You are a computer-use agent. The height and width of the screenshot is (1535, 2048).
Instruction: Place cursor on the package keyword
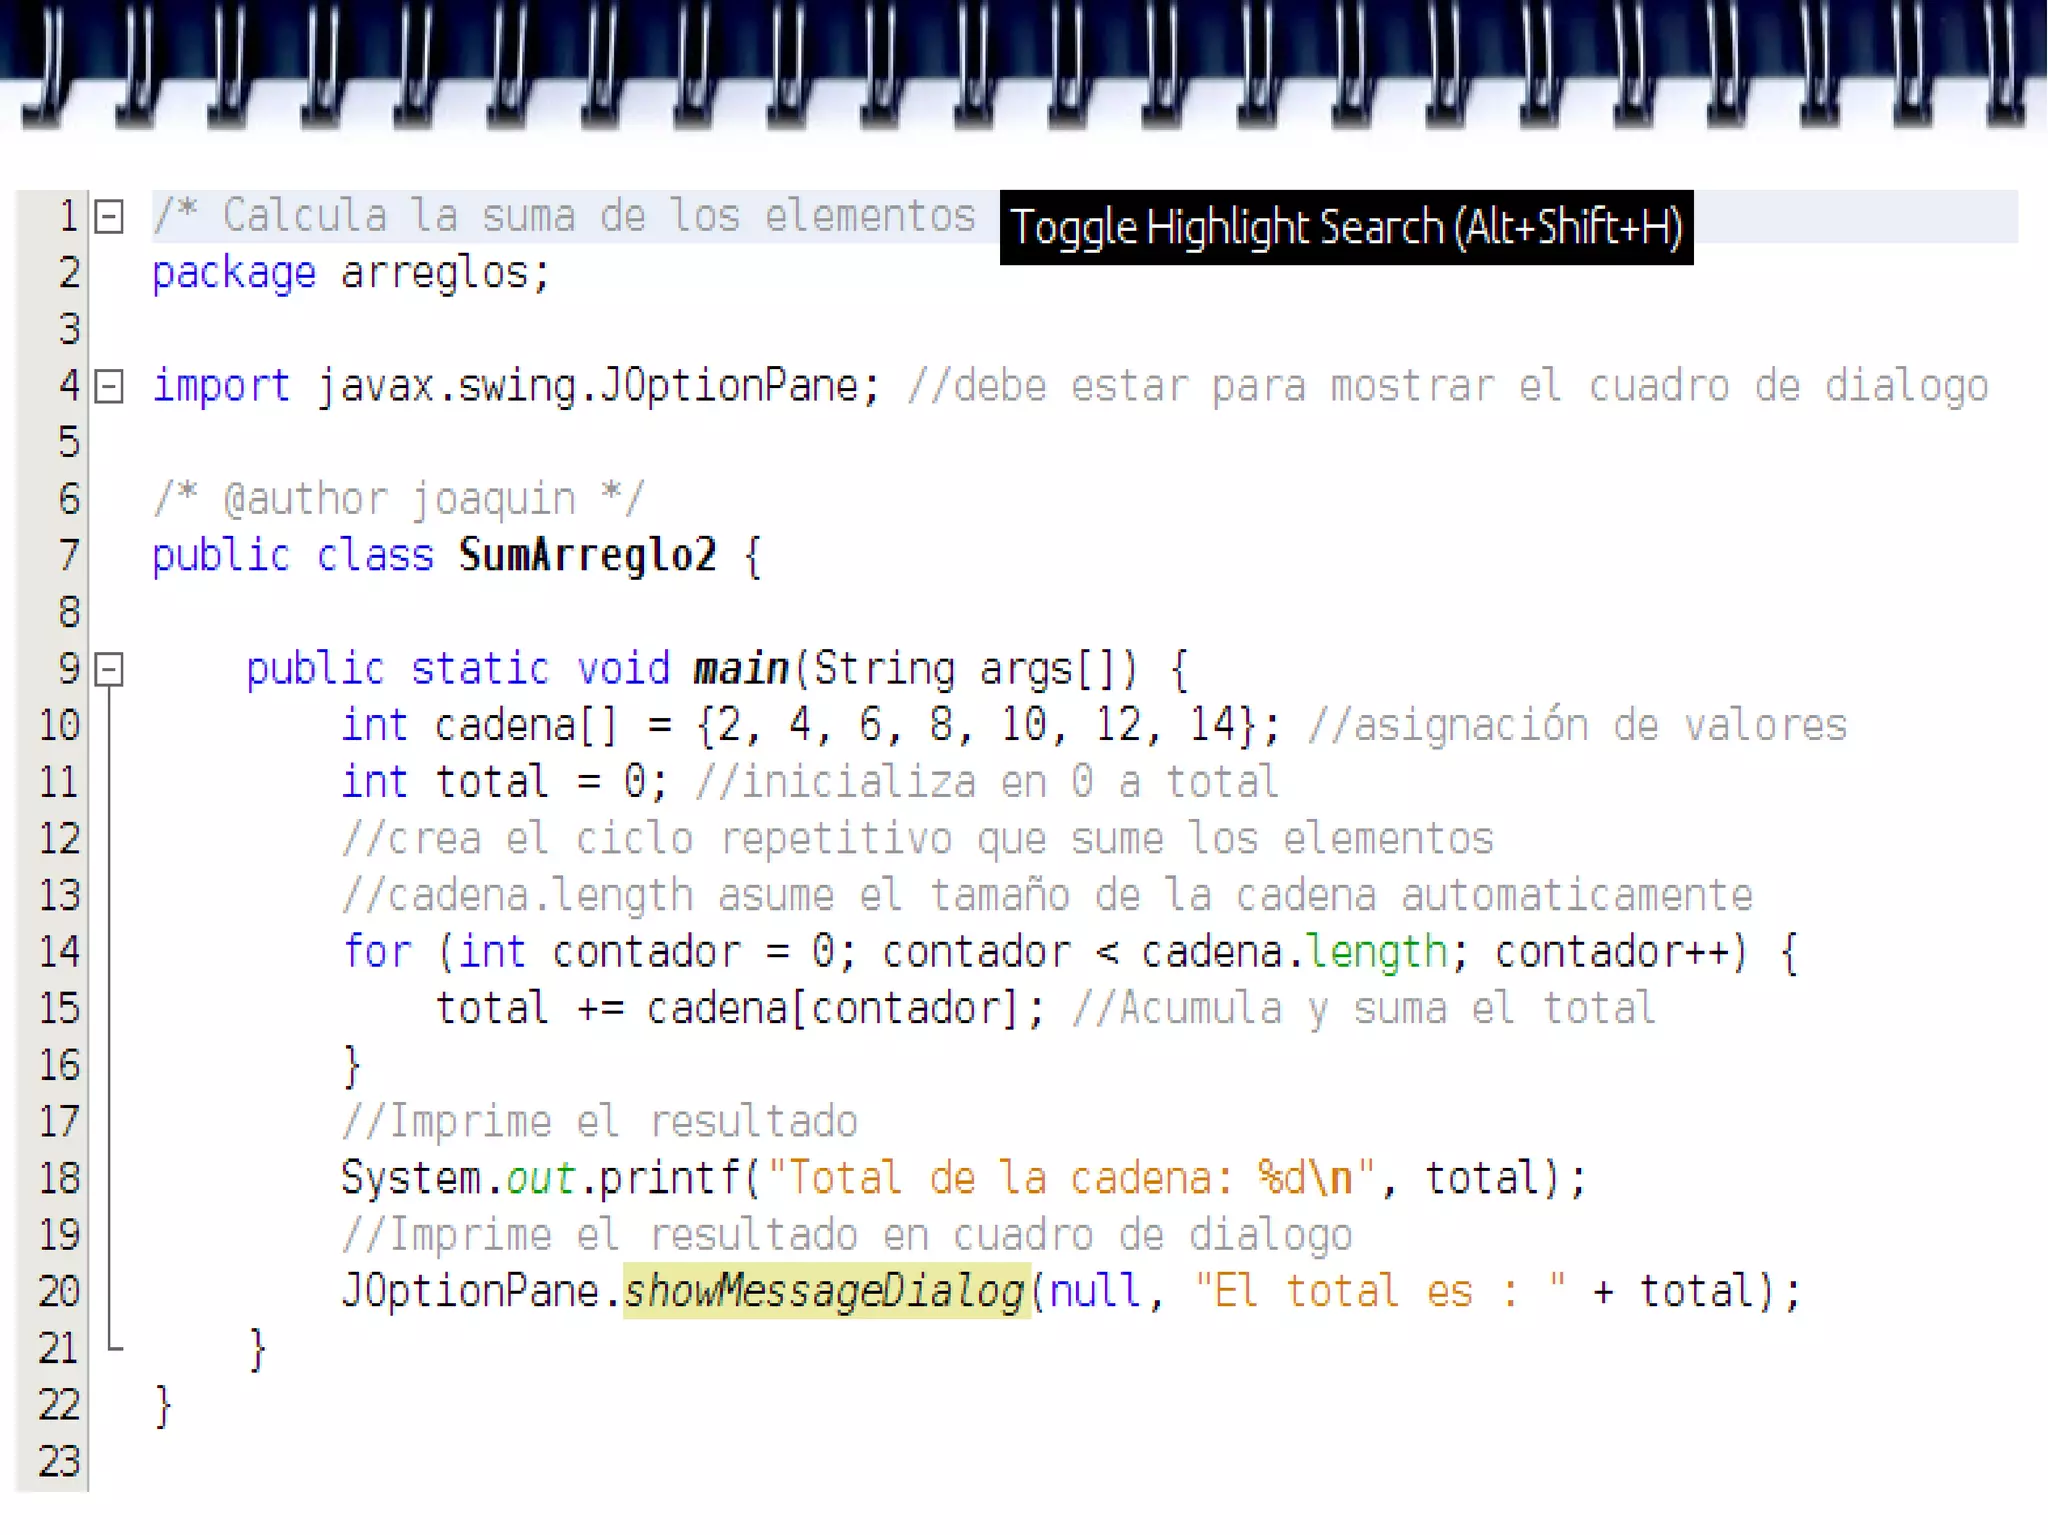(x=234, y=273)
